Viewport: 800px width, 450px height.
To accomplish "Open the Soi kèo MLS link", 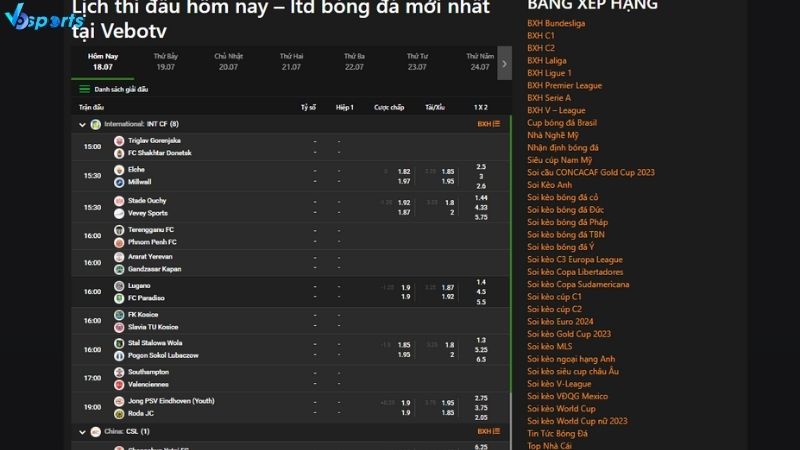I will [x=549, y=346].
